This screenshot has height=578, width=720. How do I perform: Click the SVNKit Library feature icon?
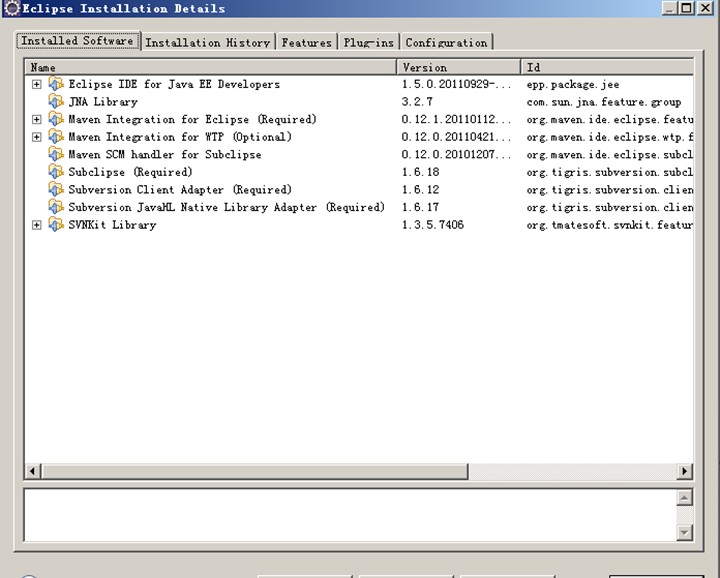tap(56, 225)
